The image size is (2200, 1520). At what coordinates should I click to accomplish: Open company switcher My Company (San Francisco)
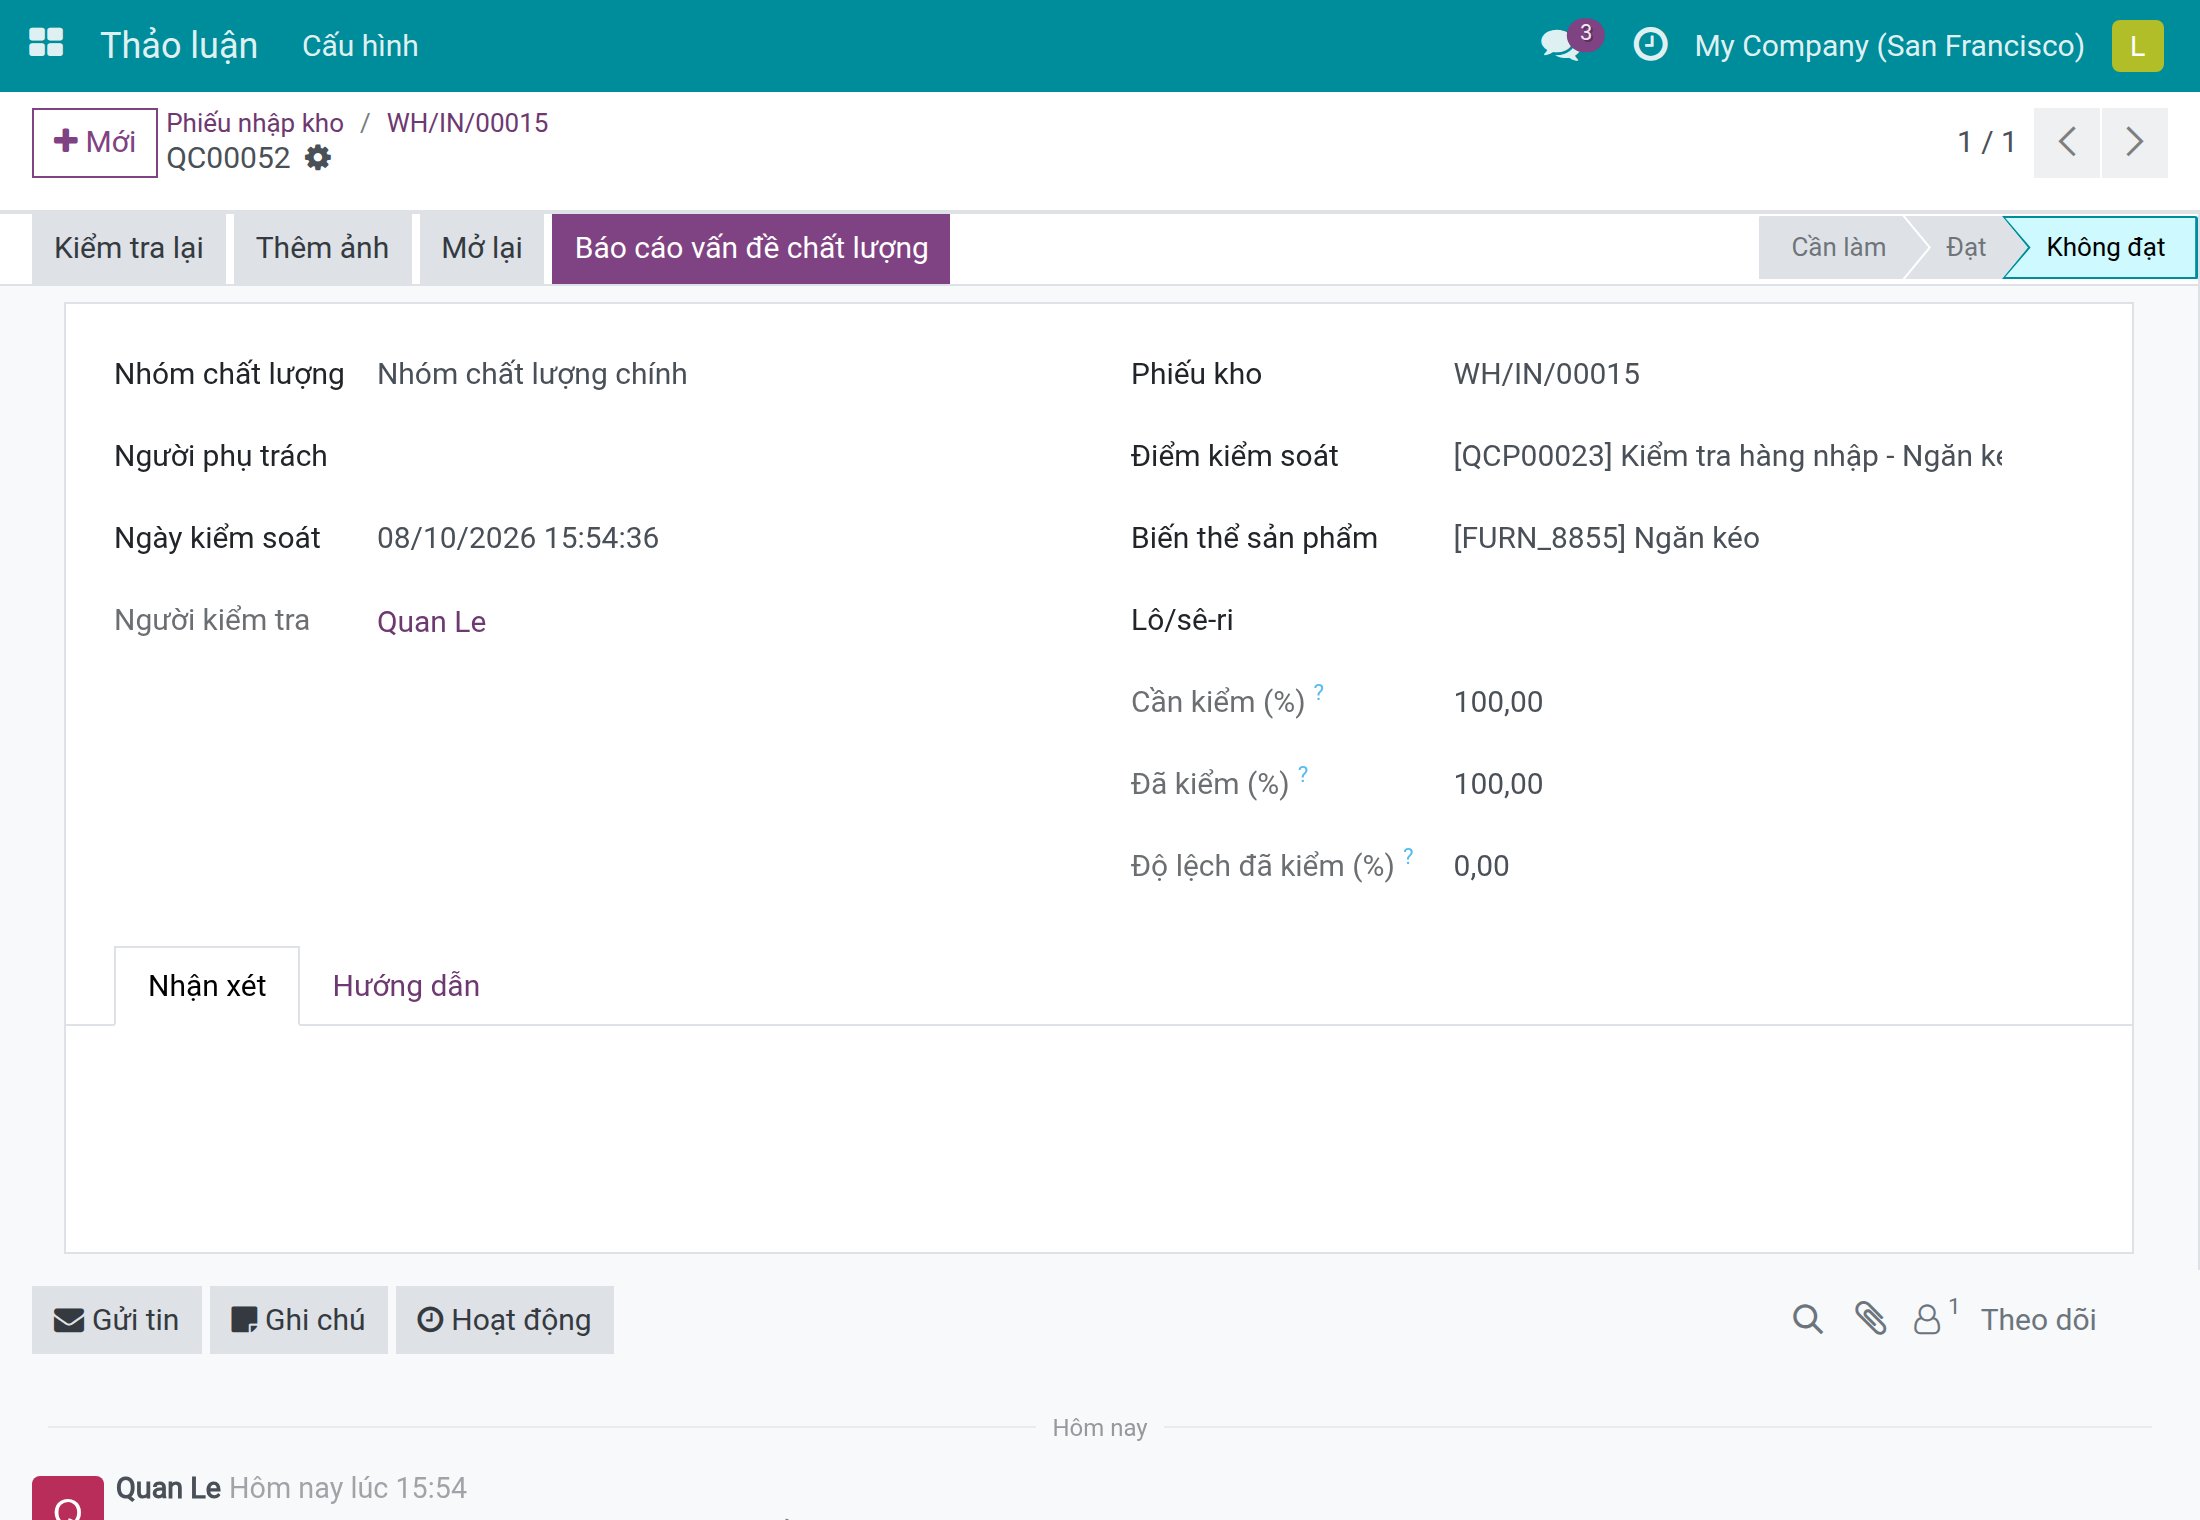tap(1889, 46)
